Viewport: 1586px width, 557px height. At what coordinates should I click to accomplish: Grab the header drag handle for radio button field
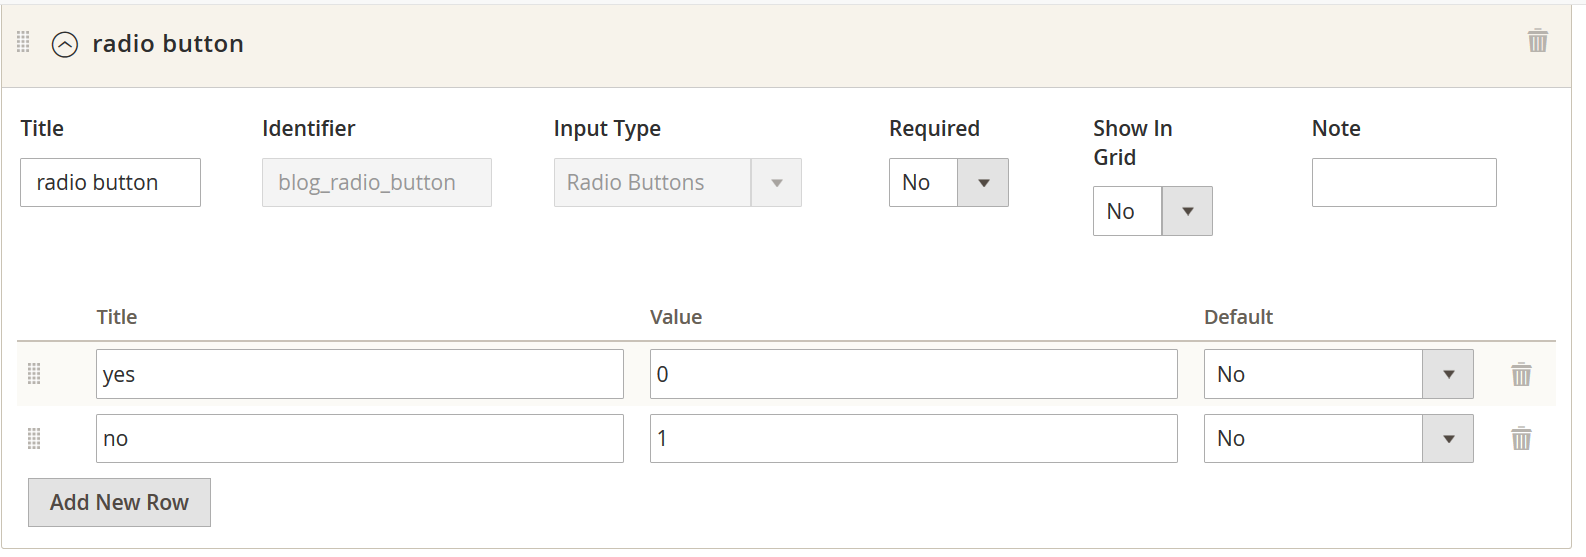(23, 42)
